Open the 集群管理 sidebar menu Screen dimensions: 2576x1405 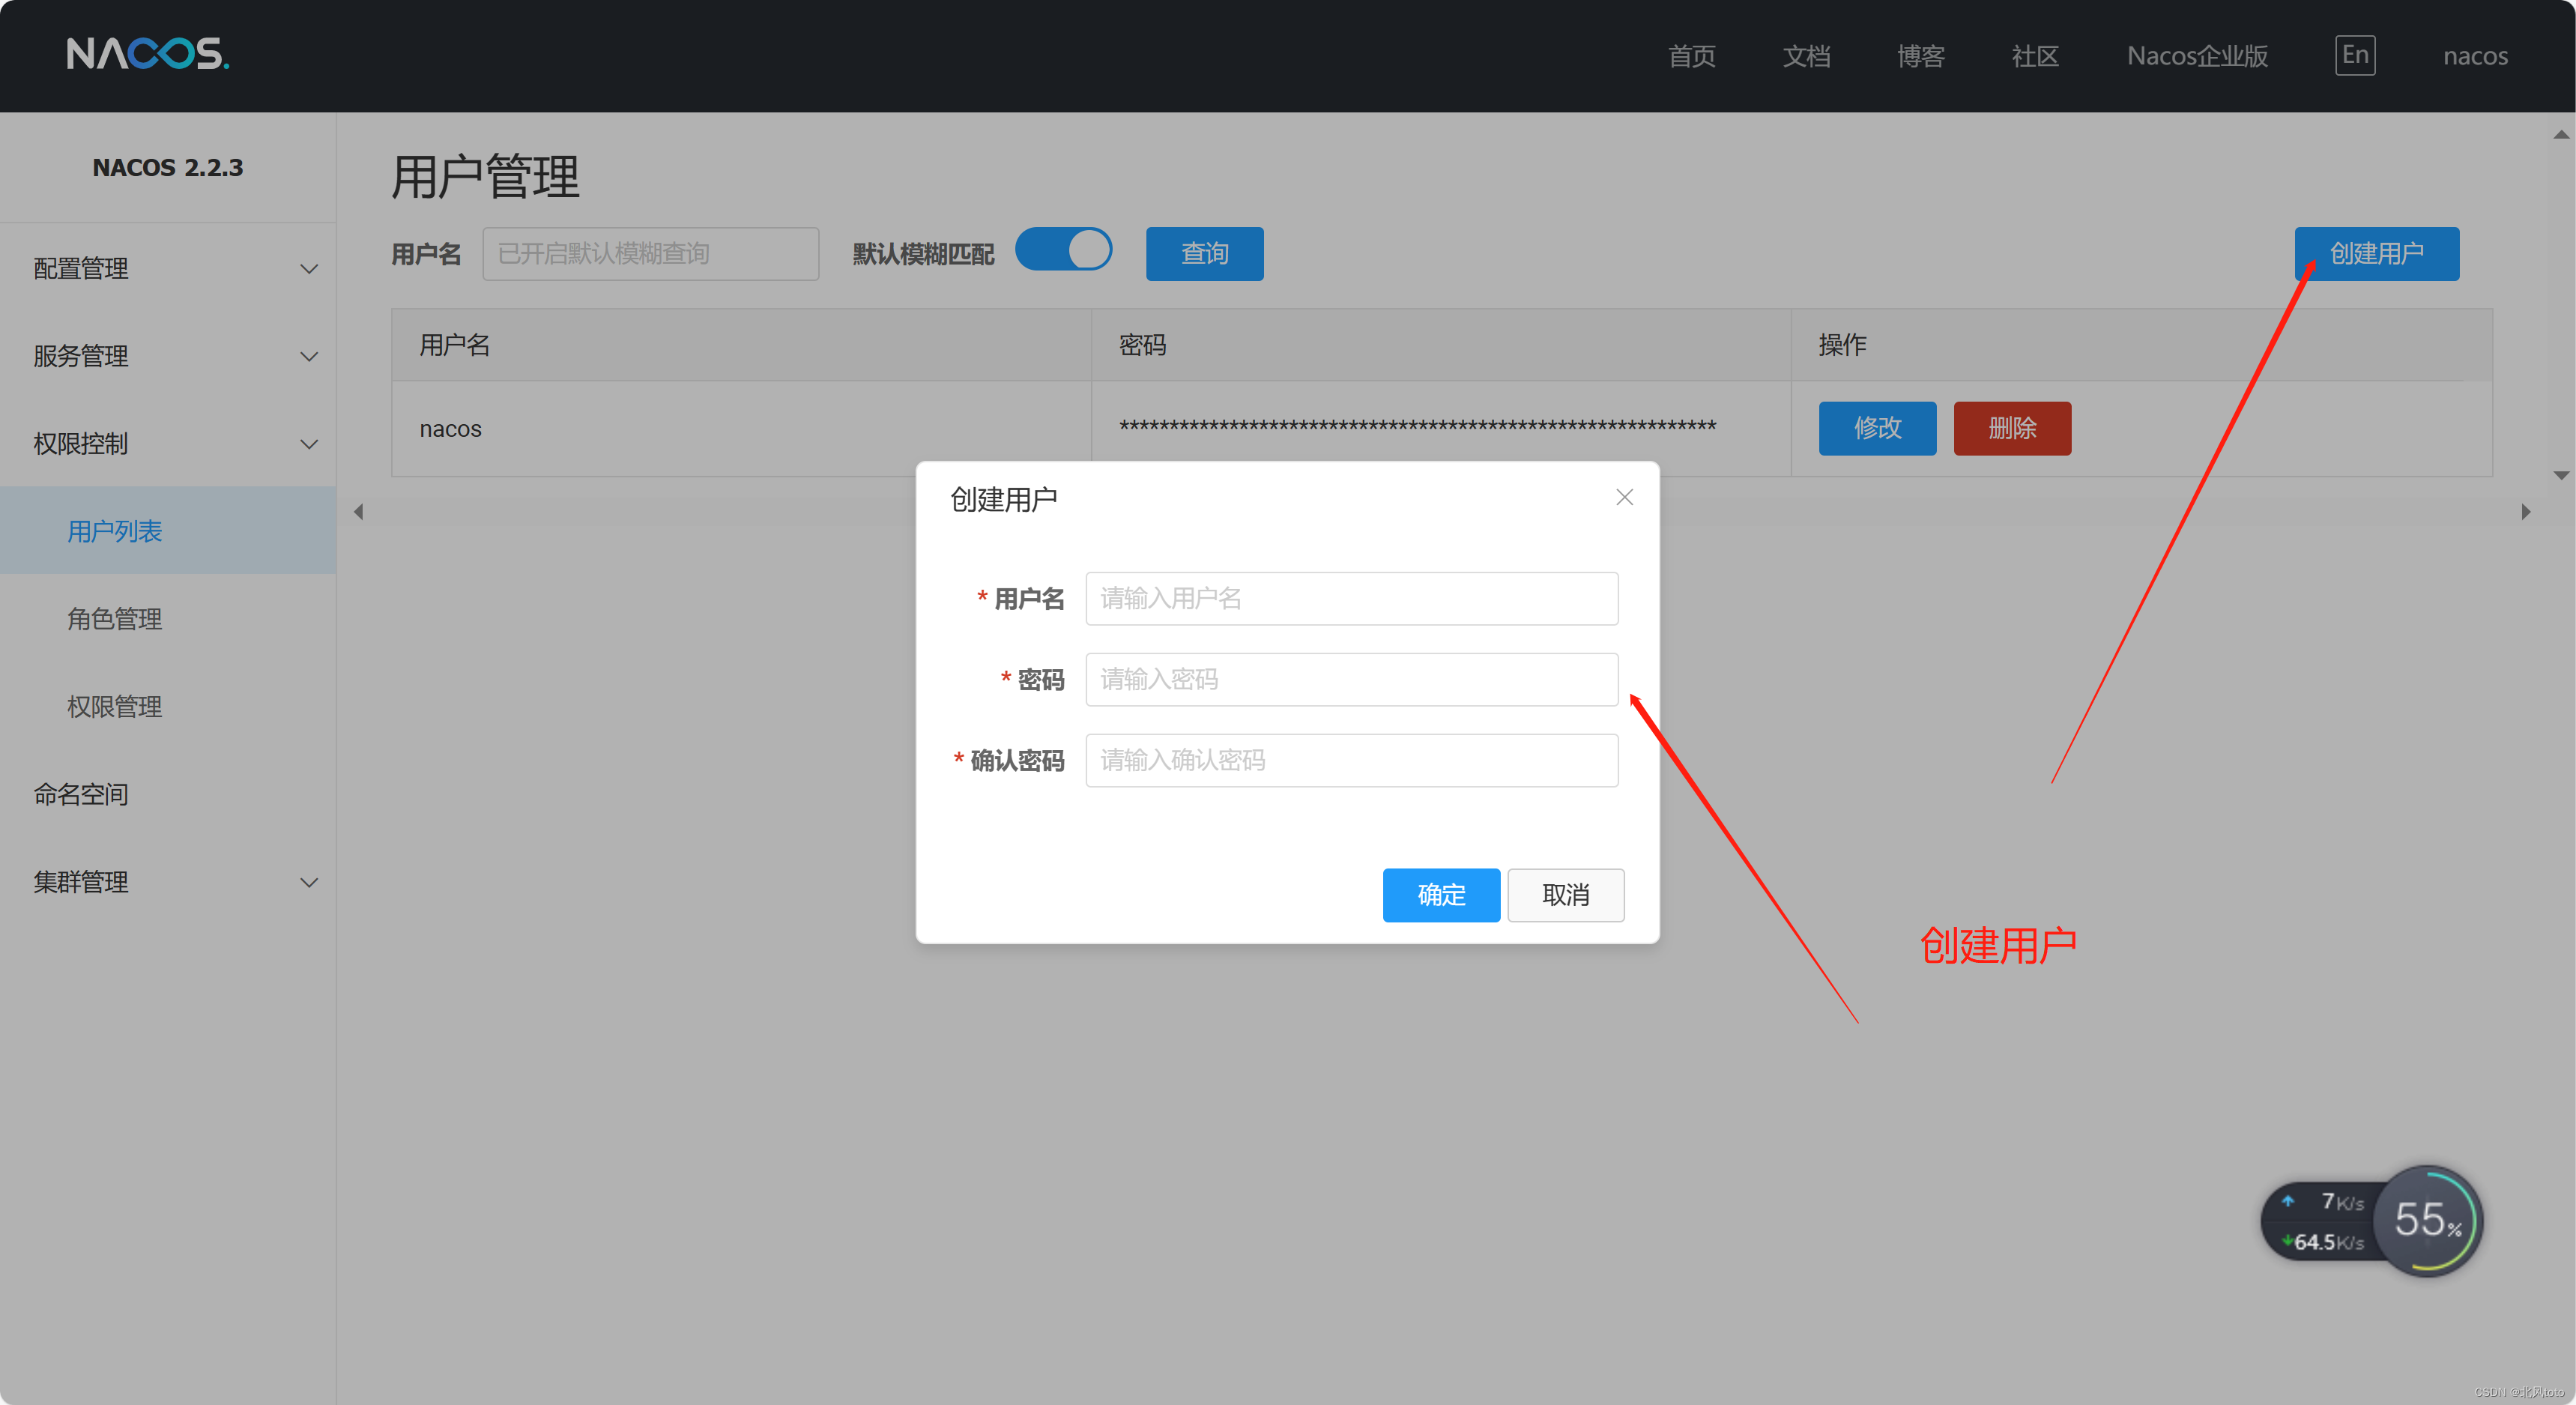[168, 882]
